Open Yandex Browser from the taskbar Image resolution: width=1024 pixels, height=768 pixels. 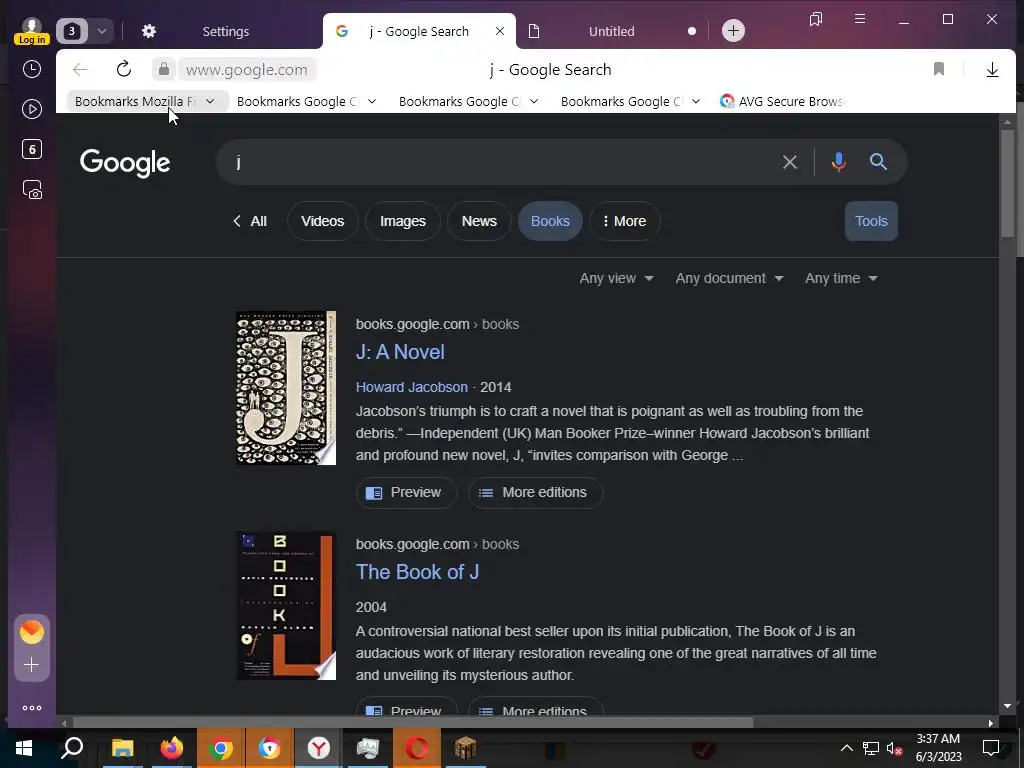(318, 748)
